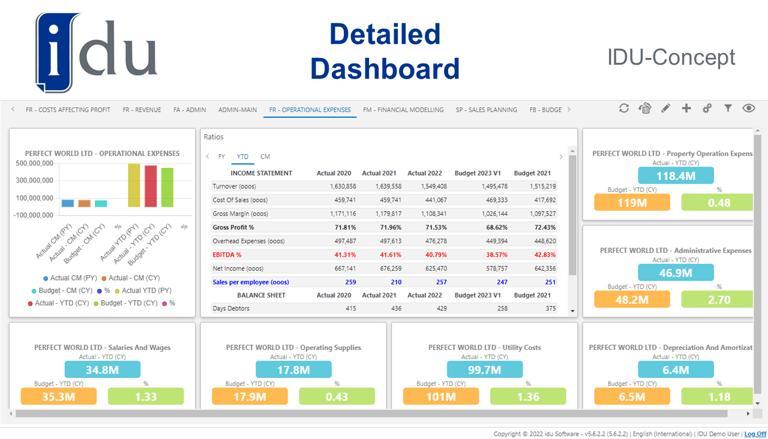768x439 pixels.
Task: Toggle Actual - YTD (CY) legend series
Action: click(x=58, y=303)
